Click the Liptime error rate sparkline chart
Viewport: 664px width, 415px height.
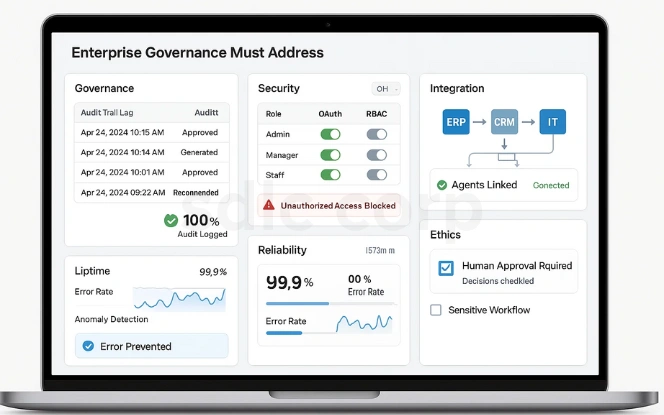point(180,298)
